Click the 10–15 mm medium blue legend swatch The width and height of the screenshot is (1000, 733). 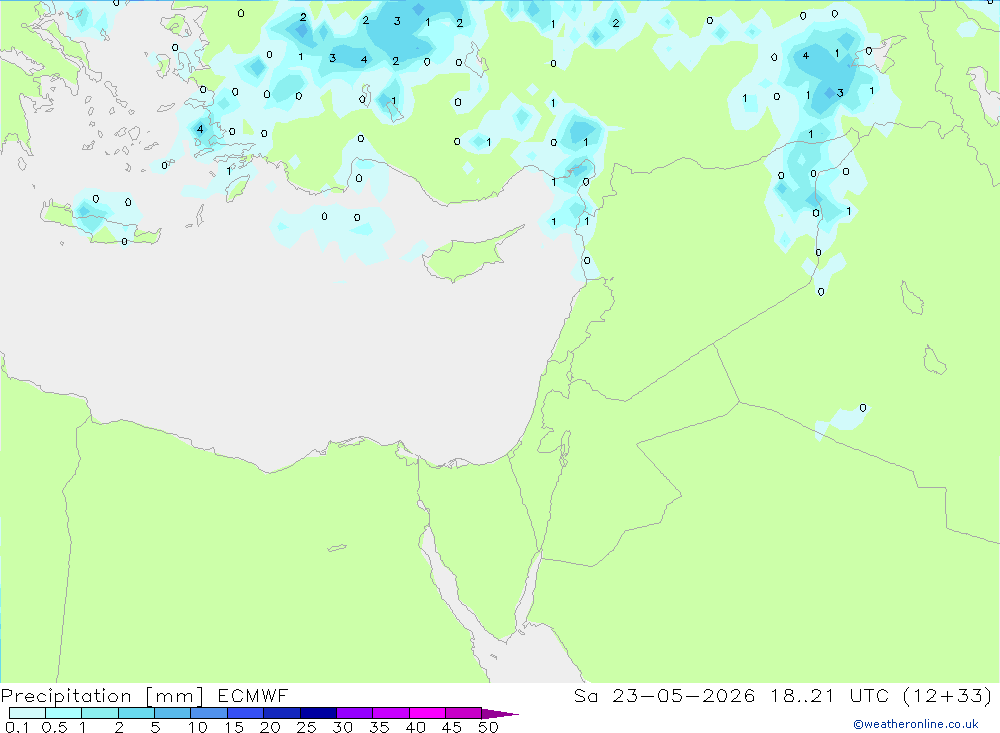(209, 713)
